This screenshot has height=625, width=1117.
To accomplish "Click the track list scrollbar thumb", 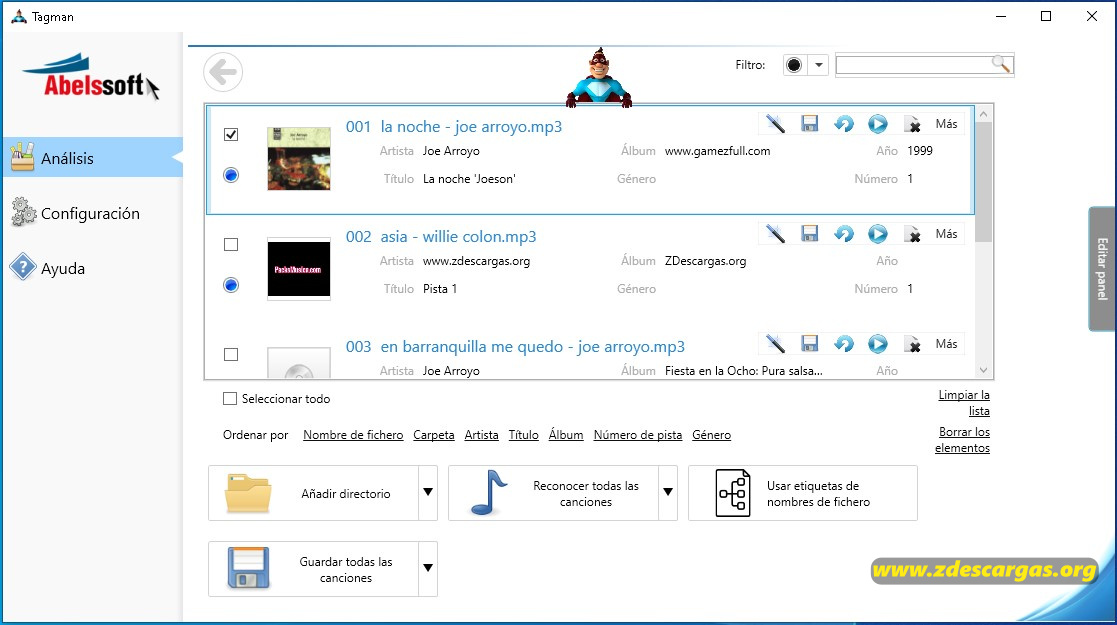I will (x=983, y=182).
